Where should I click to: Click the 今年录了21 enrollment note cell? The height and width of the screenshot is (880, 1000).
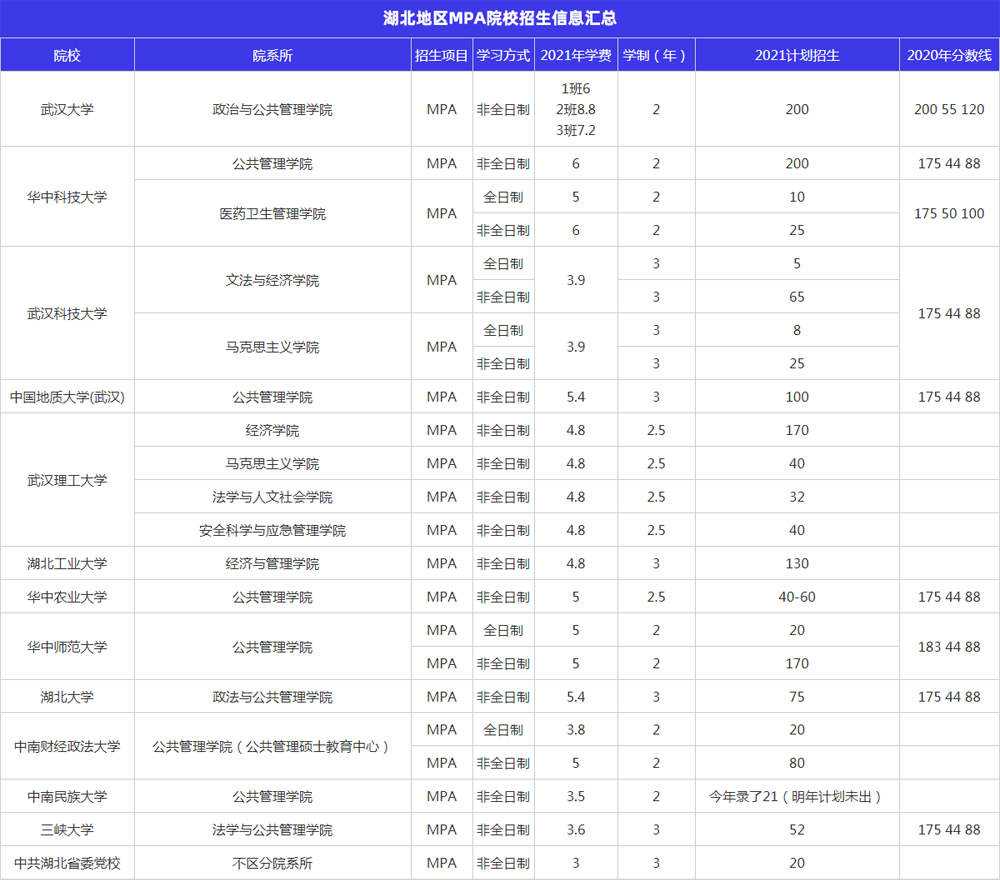(x=797, y=797)
